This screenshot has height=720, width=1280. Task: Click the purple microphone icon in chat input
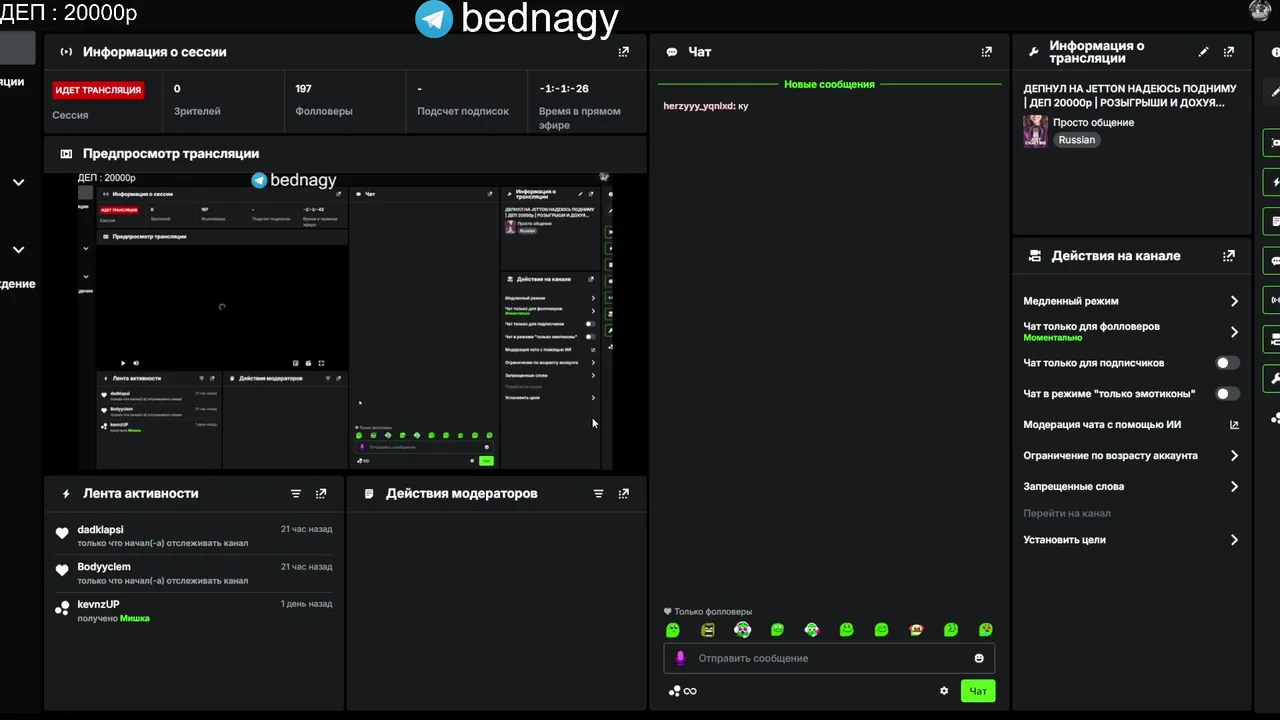[x=681, y=658]
